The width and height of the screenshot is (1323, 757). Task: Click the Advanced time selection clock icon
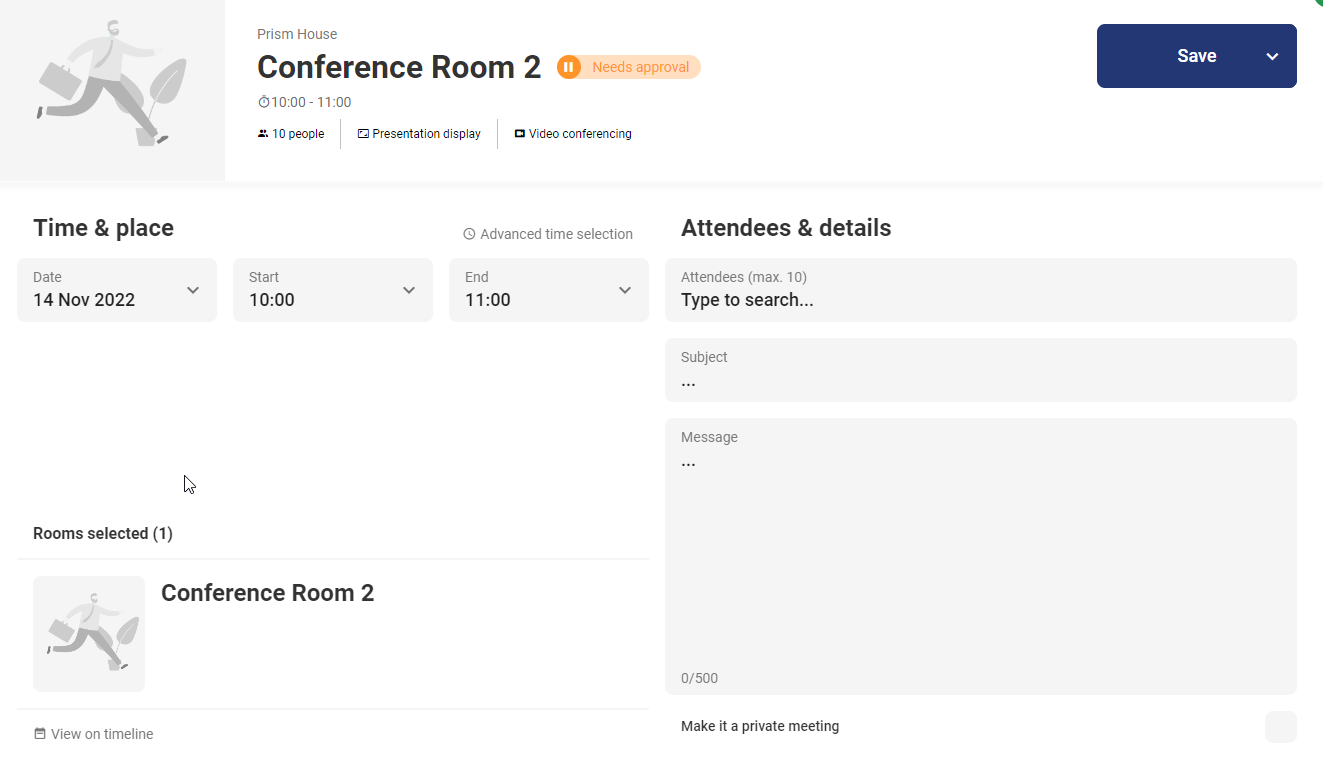coord(469,234)
